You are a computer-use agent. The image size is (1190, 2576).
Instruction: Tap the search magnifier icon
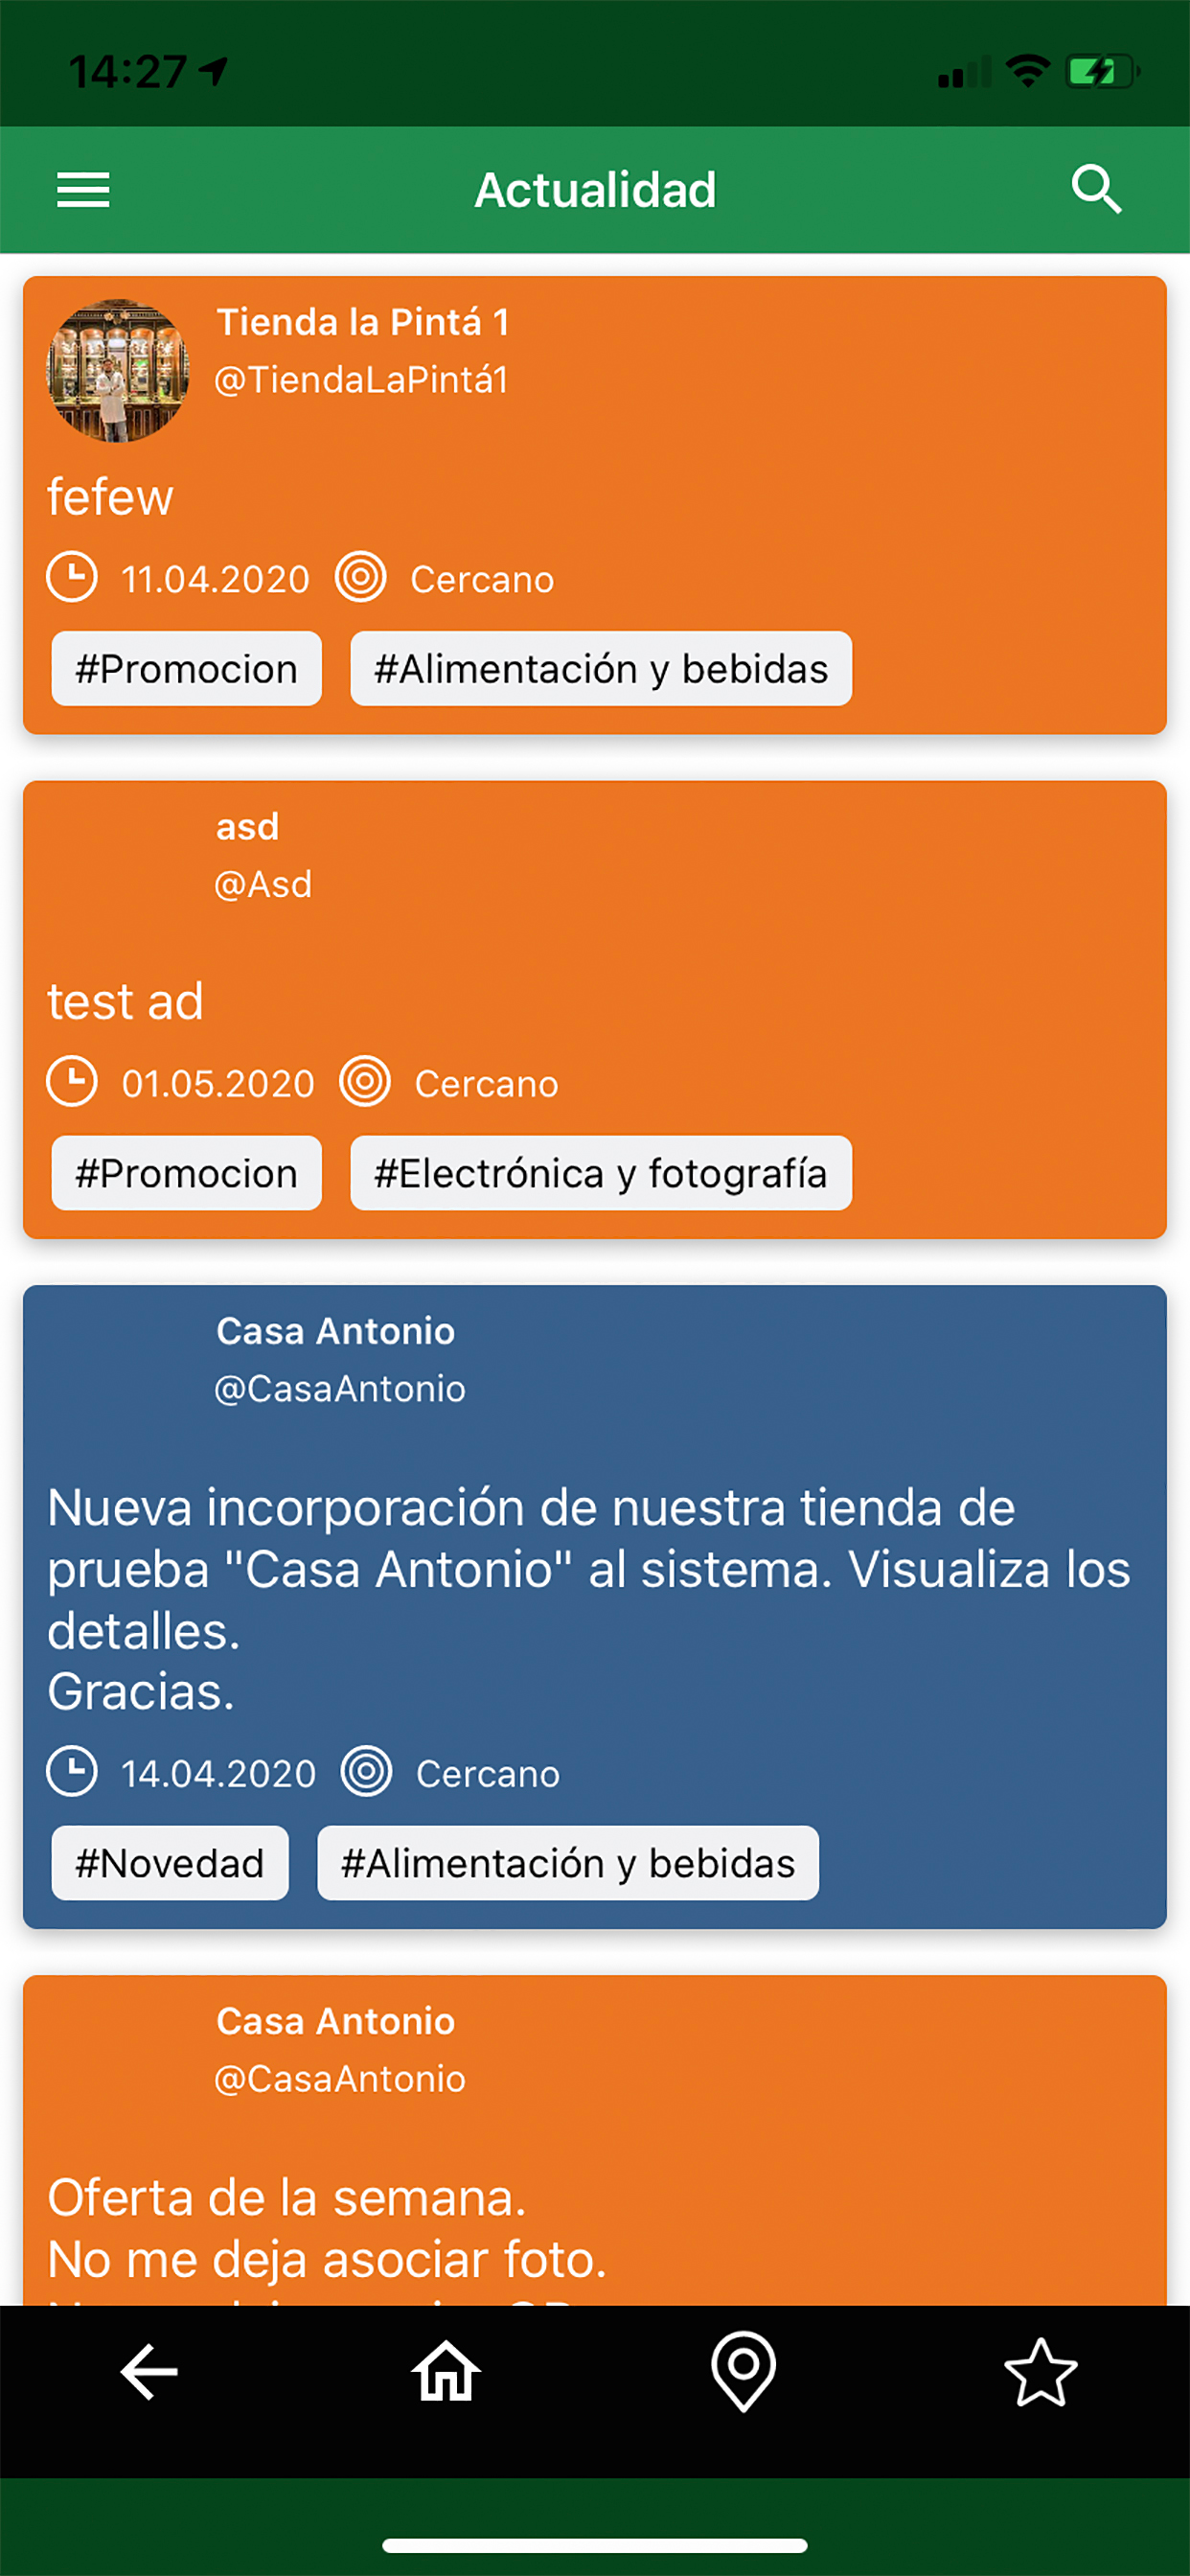[x=1097, y=189]
